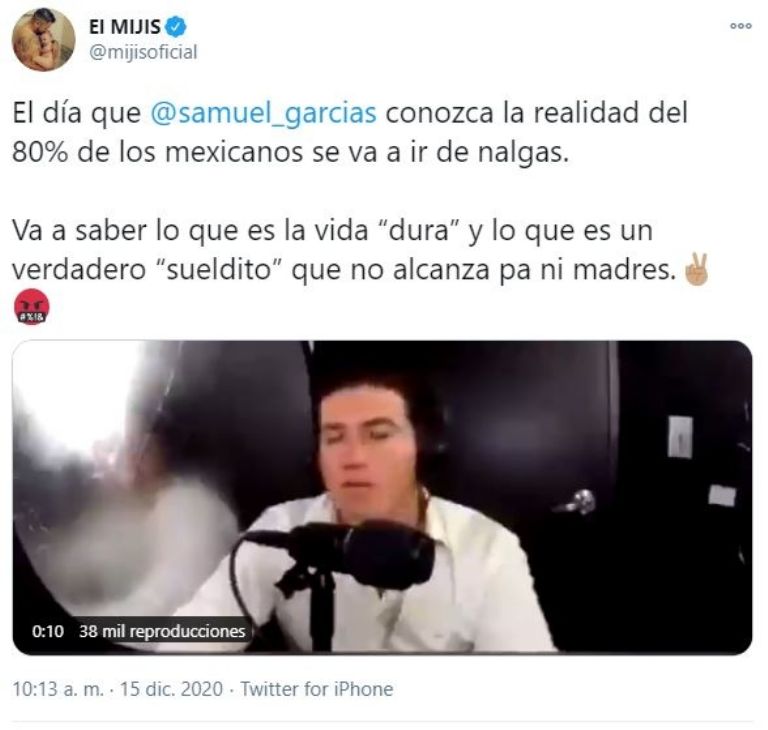Open the 10:13 a. m. timestamp
The image size is (768, 730).
coord(58,689)
